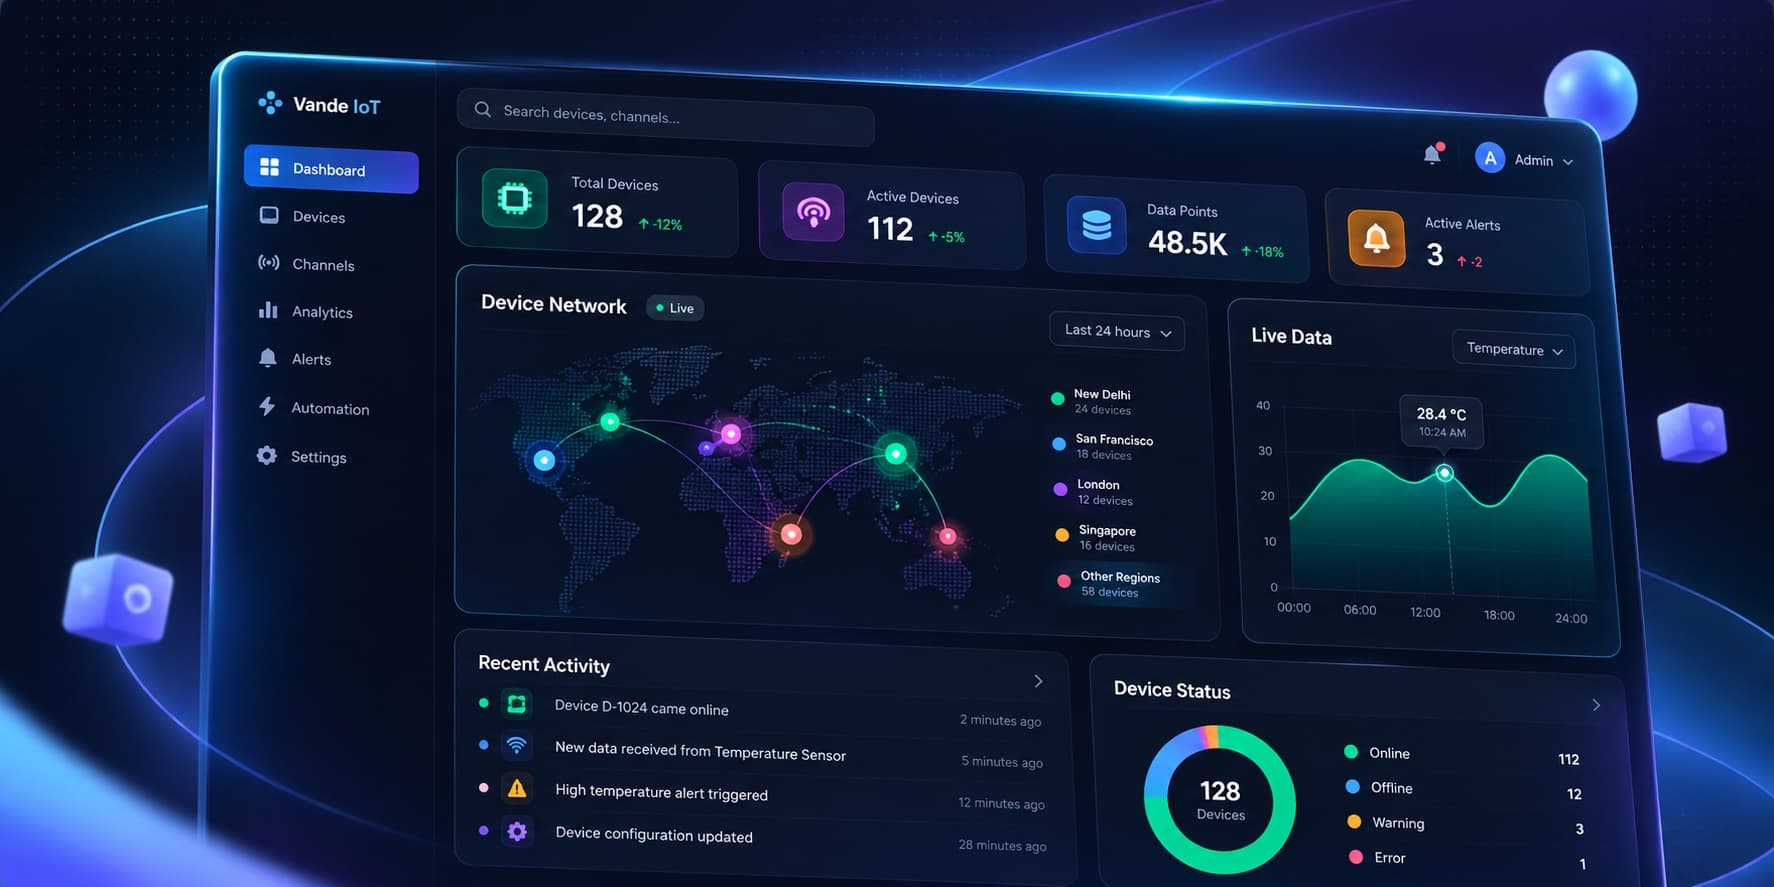Open 'Device D-1024 came online' activity
Screen dimensions: 1774x887
(x=642, y=707)
